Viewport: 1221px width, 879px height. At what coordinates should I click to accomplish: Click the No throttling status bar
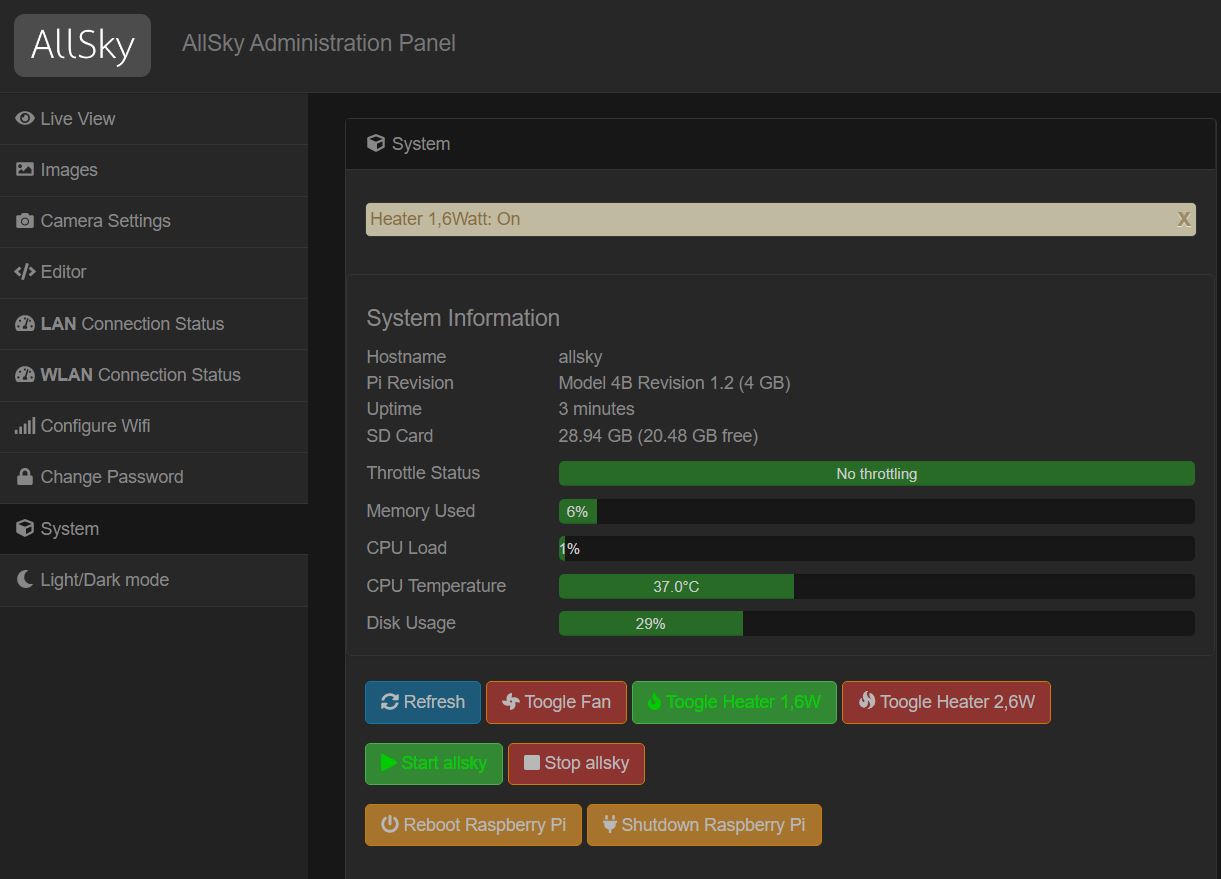pos(877,474)
